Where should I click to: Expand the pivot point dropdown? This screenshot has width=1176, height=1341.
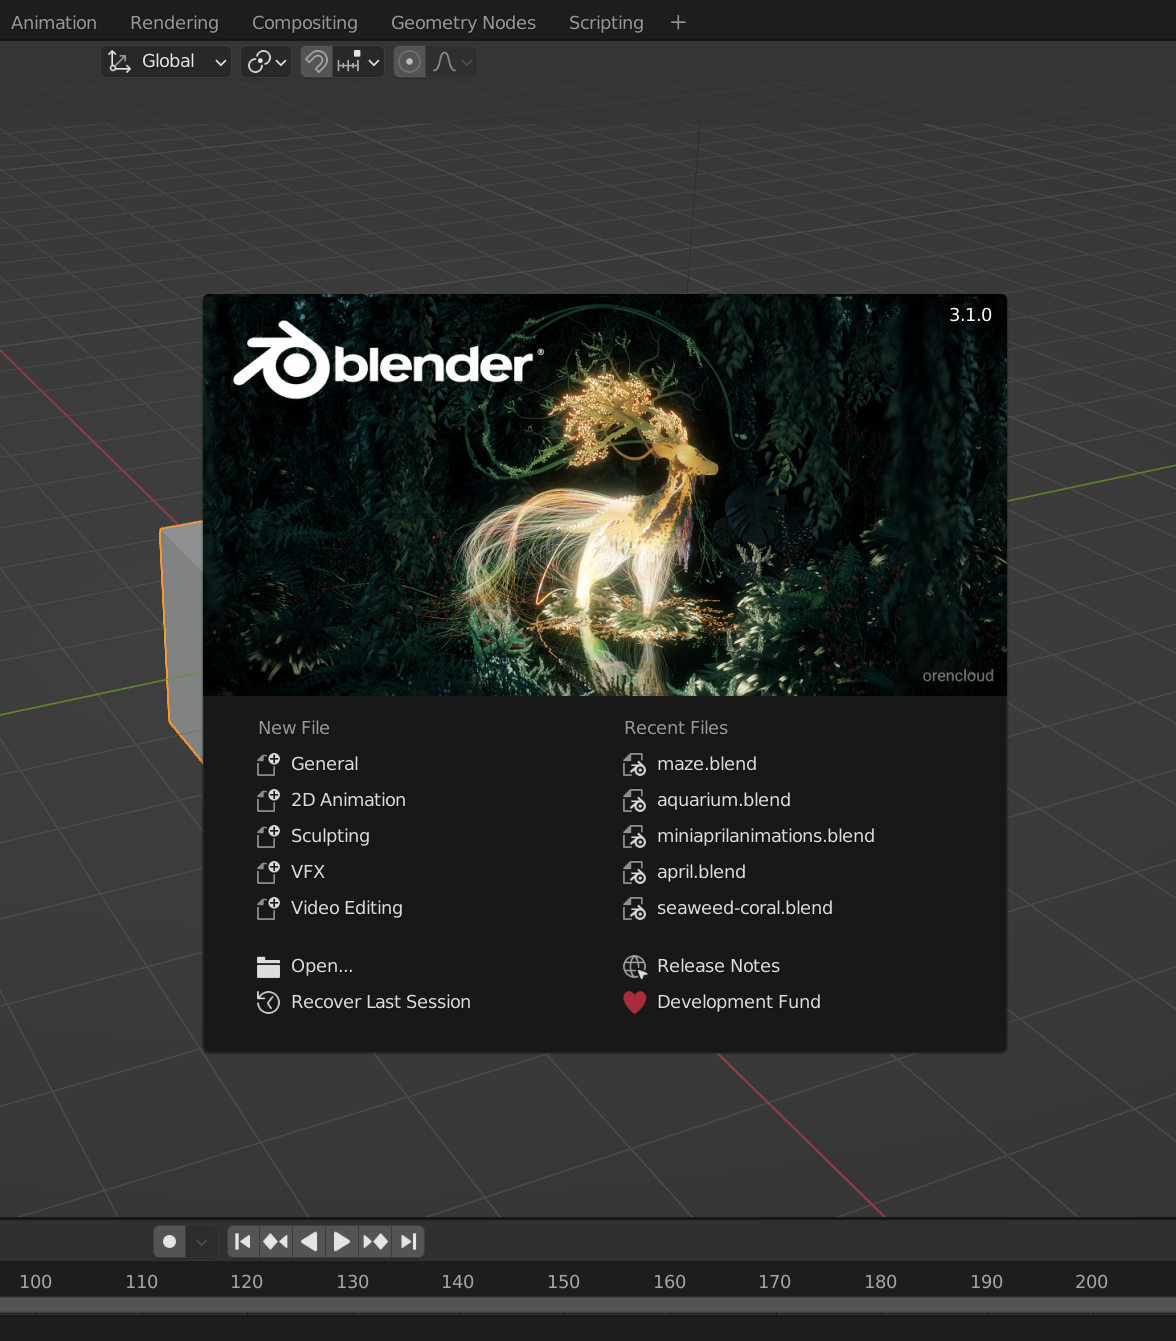point(266,62)
